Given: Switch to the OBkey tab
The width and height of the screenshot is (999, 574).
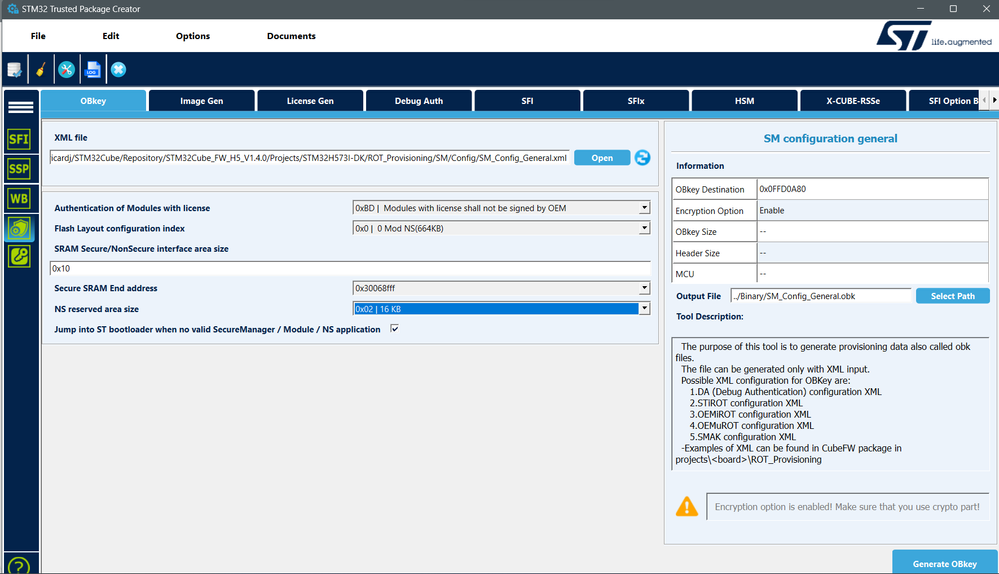Looking at the screenshot, I should click(x=93, y=101).
